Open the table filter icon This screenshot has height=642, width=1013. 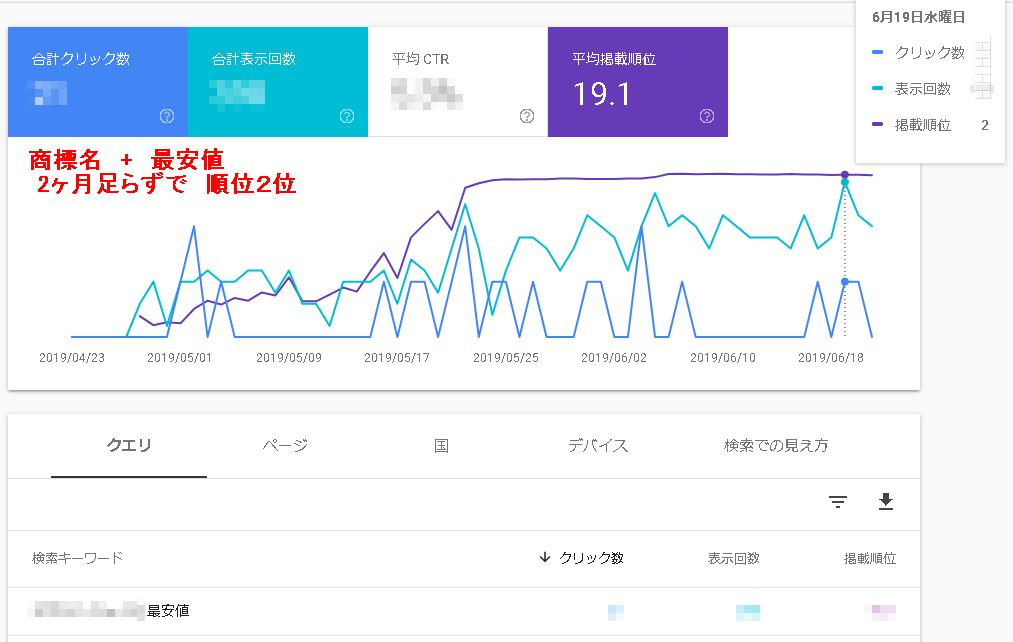point(838,502)
